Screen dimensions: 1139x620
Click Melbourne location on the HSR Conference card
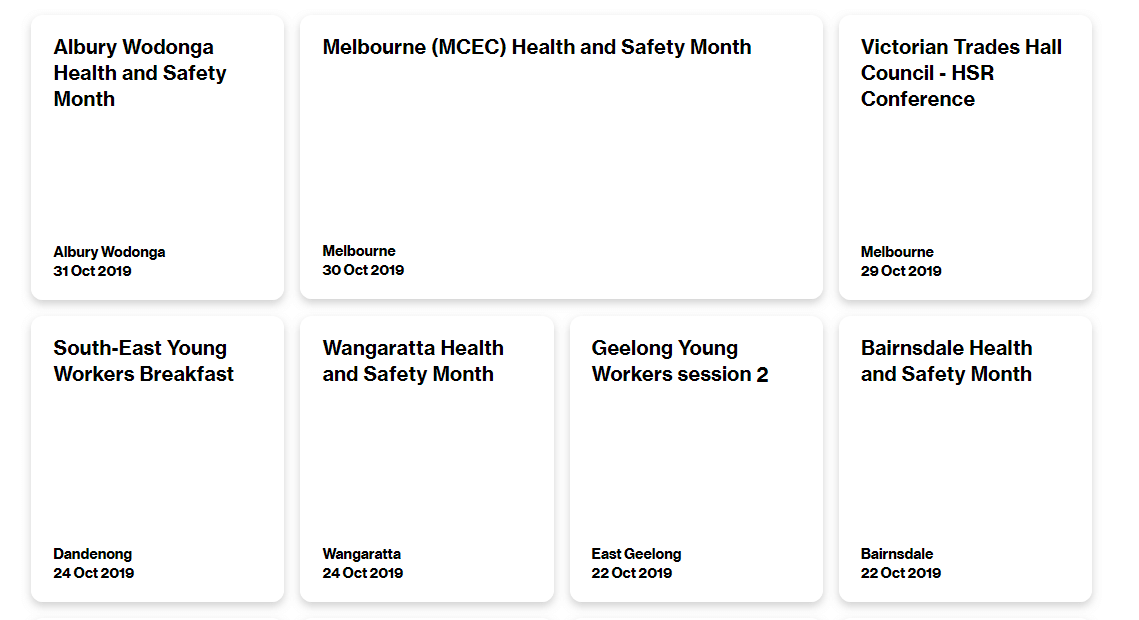[x=897, y=252]
